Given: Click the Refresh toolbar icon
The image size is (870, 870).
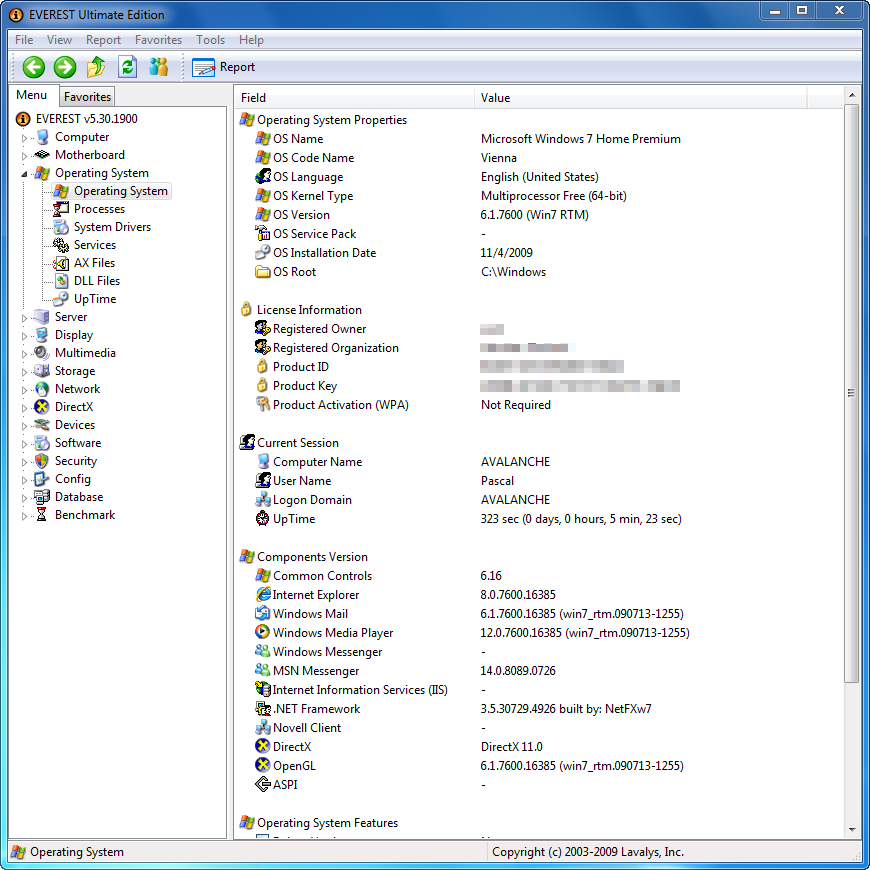Looking at the screenshot, I should (x=127, y=67).
